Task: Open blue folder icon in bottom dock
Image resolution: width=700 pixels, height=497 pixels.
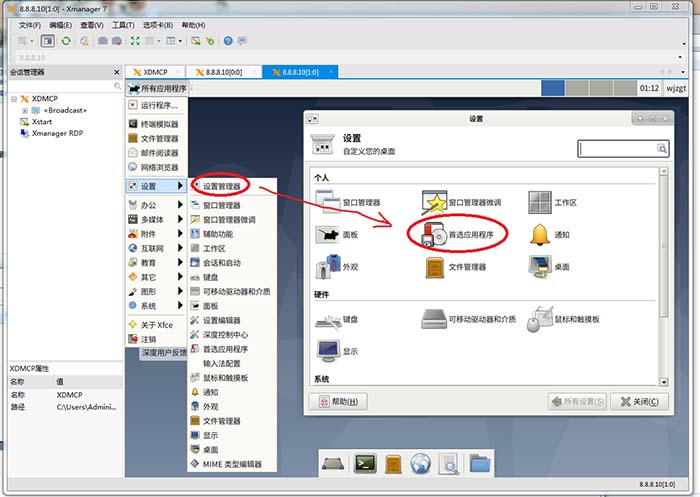Action: point(480,464)
